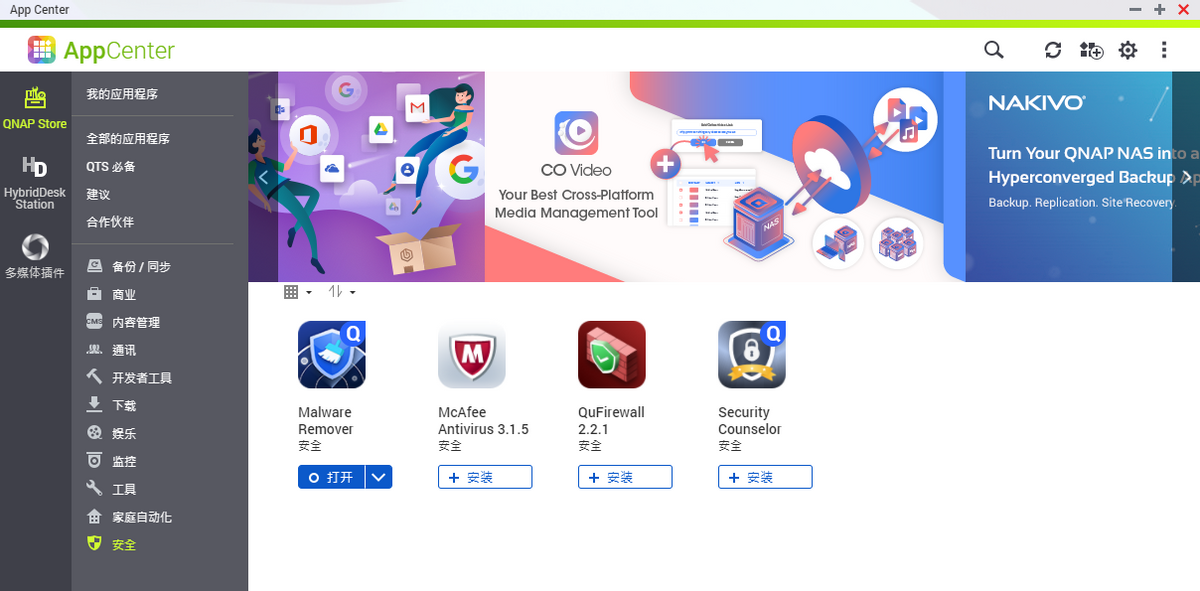Open the search magnifier icon
Image resolution: width=1200 pixels, height=591 pixels.
point(993,50)
